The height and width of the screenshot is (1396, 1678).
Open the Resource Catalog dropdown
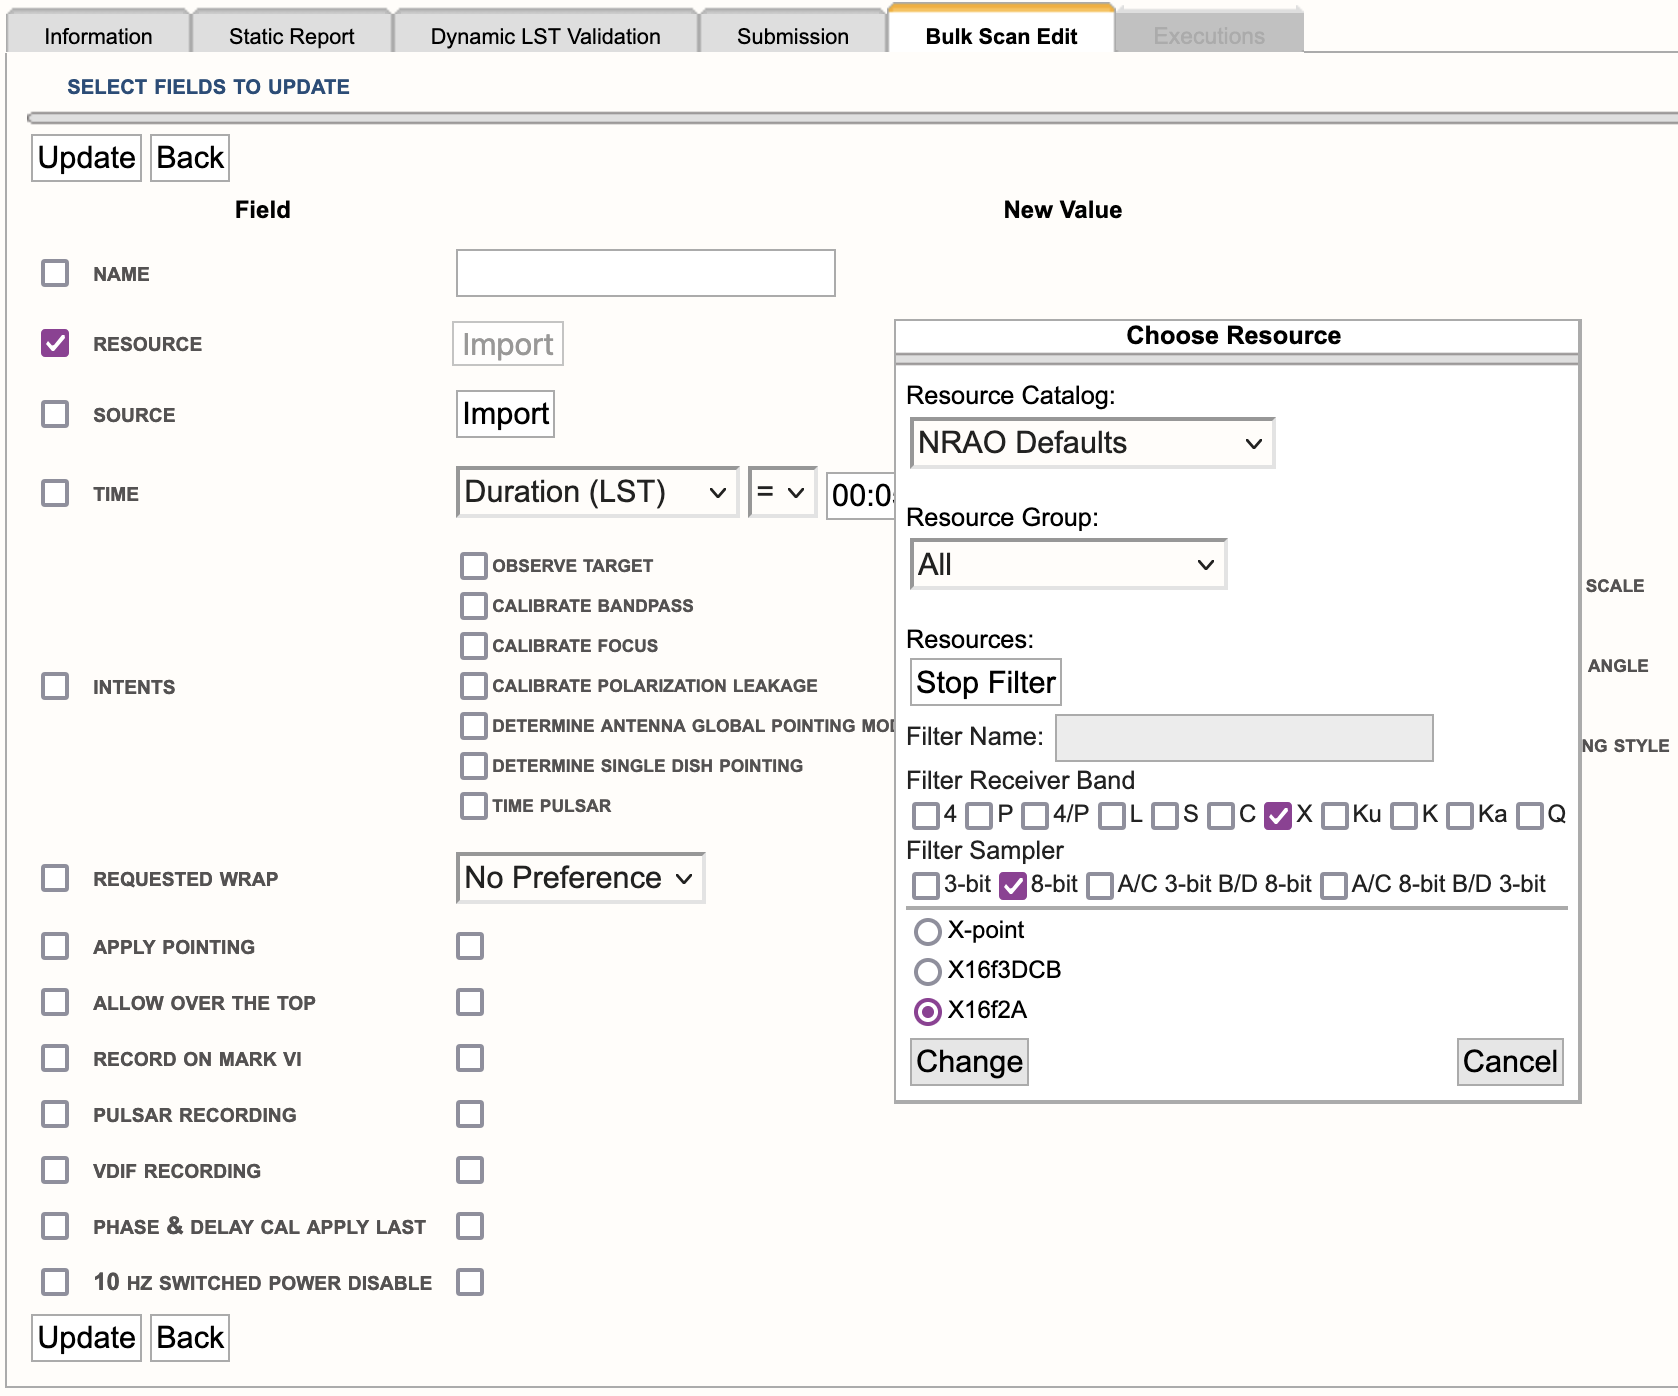pyautogui.click(x=1092, y=443)
